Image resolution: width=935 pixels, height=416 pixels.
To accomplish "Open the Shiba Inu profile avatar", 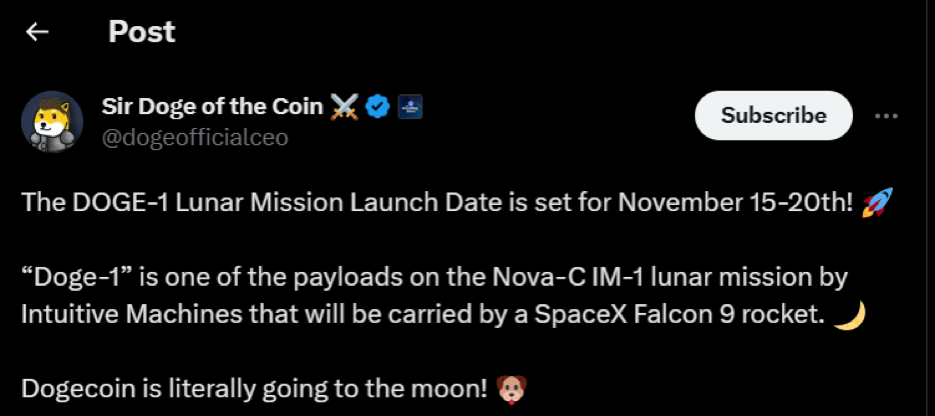I will point(52,122).
